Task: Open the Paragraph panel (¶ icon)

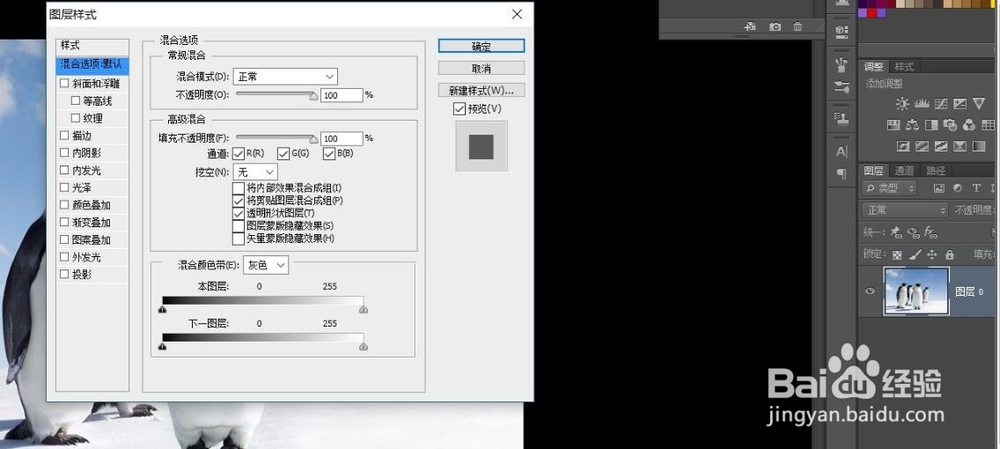Action: [842, 173]
